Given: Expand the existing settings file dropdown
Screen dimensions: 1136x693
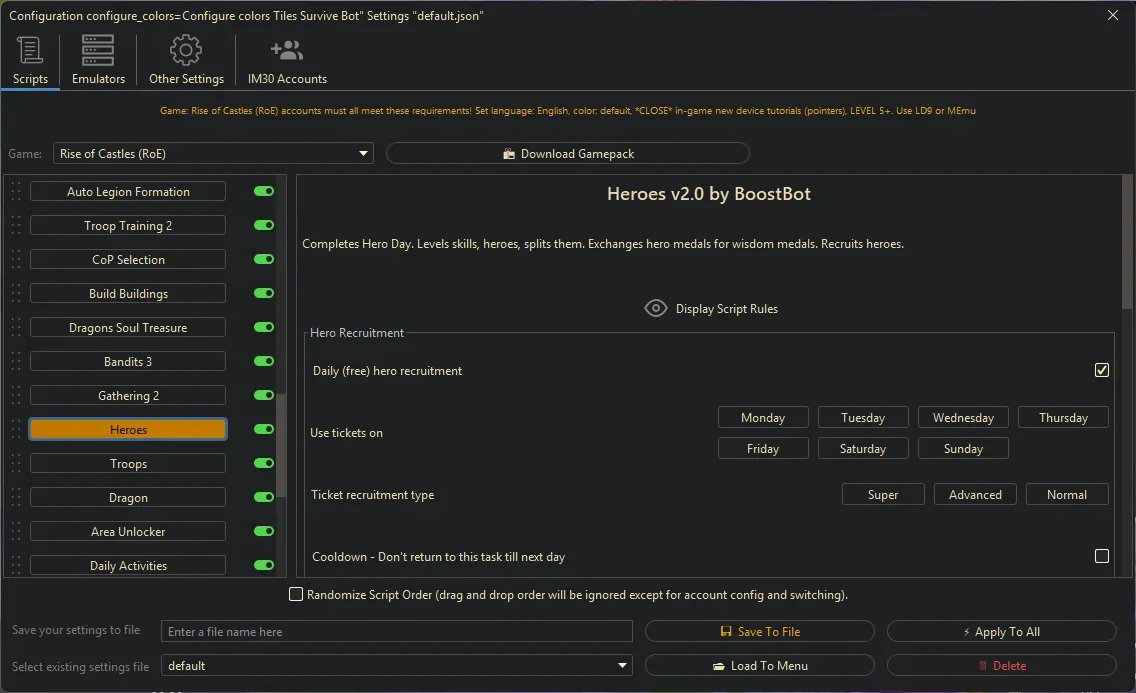Looking at the screenshot, I should (x=396, y=665).
